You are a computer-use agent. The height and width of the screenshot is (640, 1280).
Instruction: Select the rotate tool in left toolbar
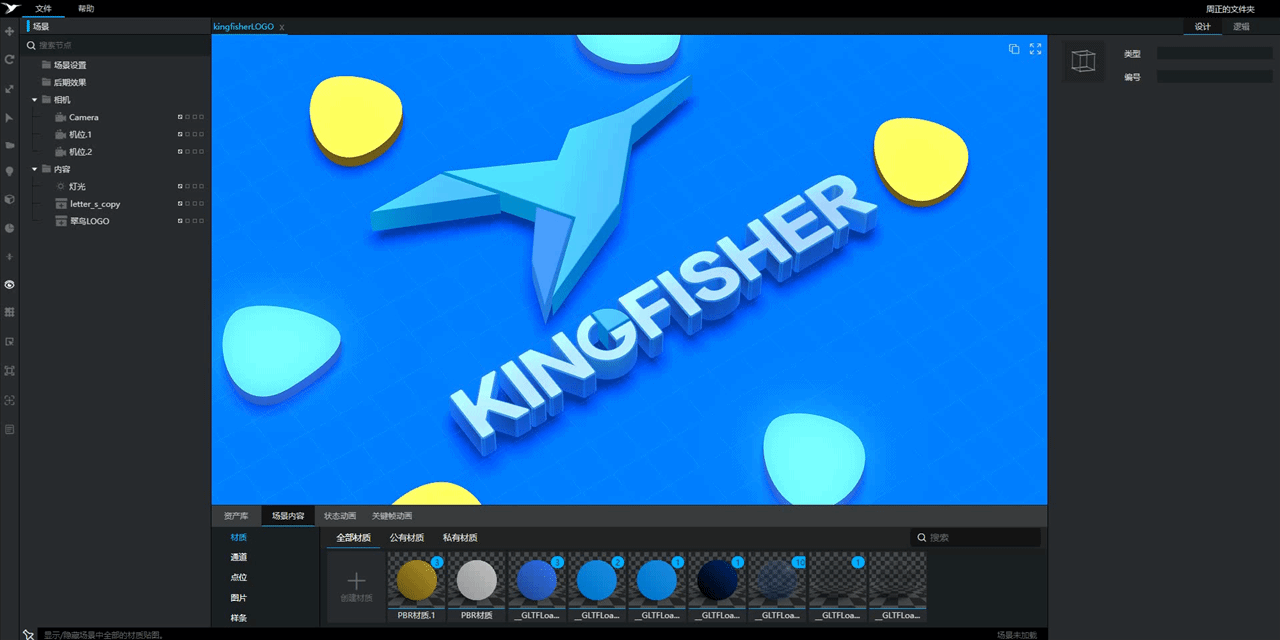coord(9,59)
